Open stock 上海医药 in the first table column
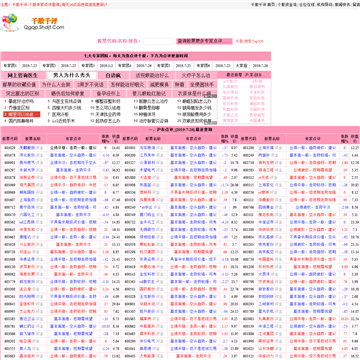 [26, 200]
